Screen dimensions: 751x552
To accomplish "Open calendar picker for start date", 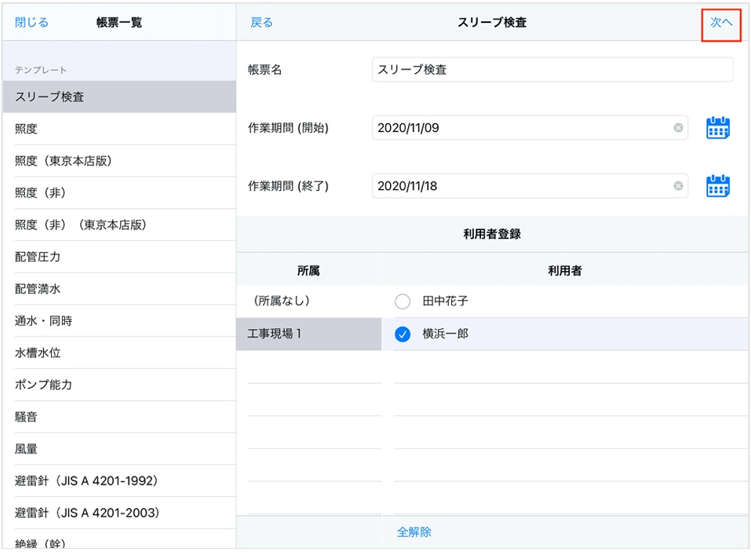I will click(x=717, y=128).
